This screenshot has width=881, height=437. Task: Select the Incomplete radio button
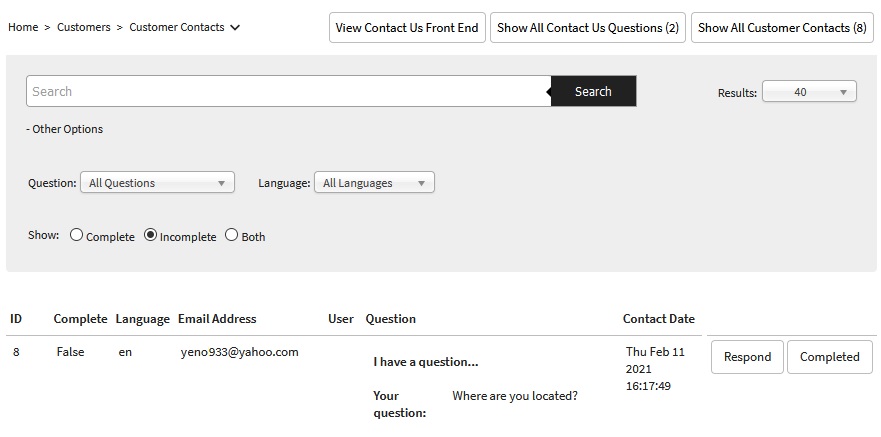click(x=150, y=236)
